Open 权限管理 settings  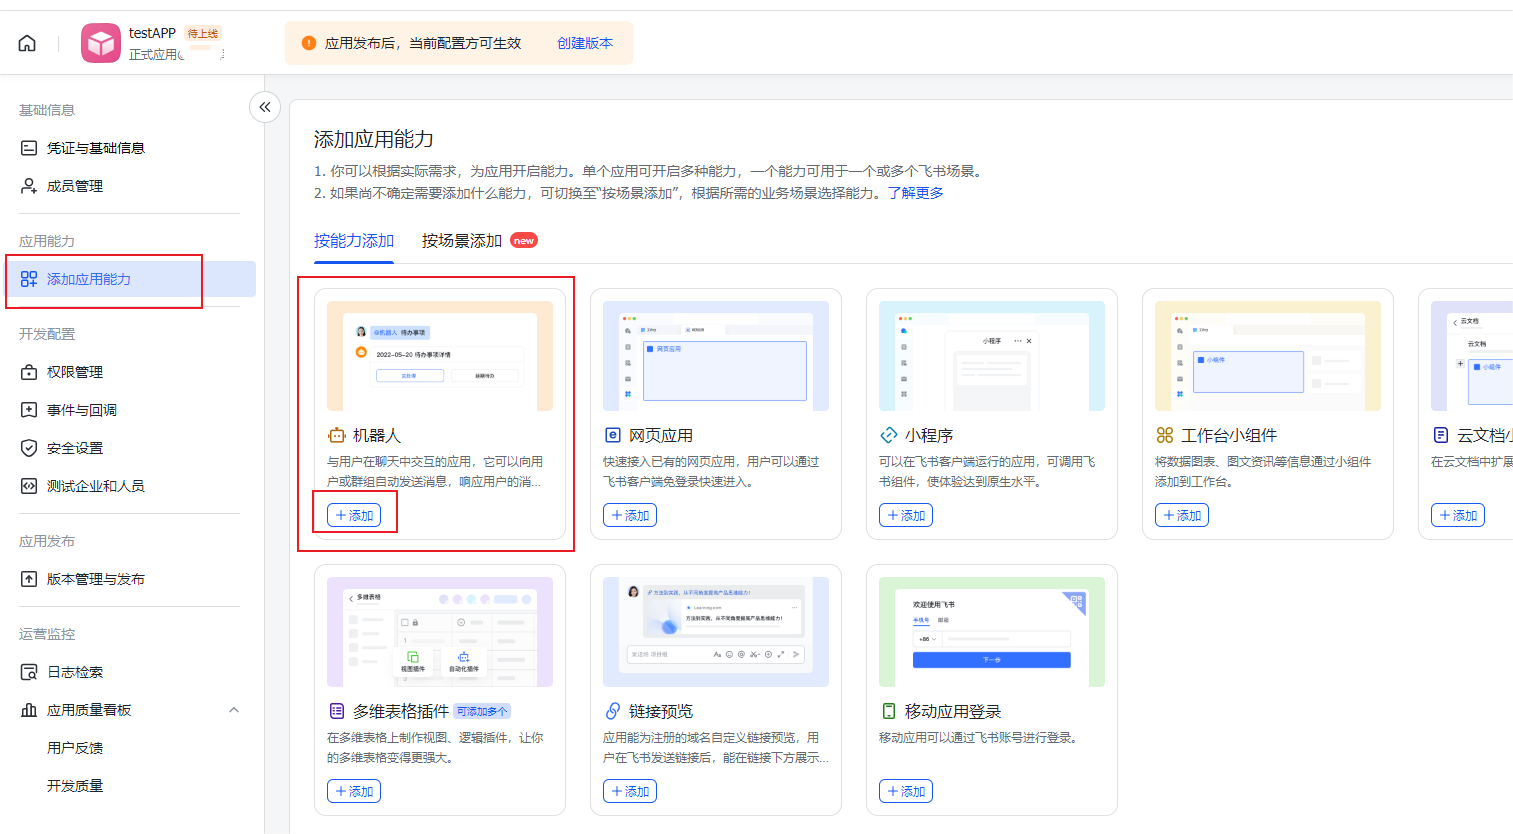[74, 372]
